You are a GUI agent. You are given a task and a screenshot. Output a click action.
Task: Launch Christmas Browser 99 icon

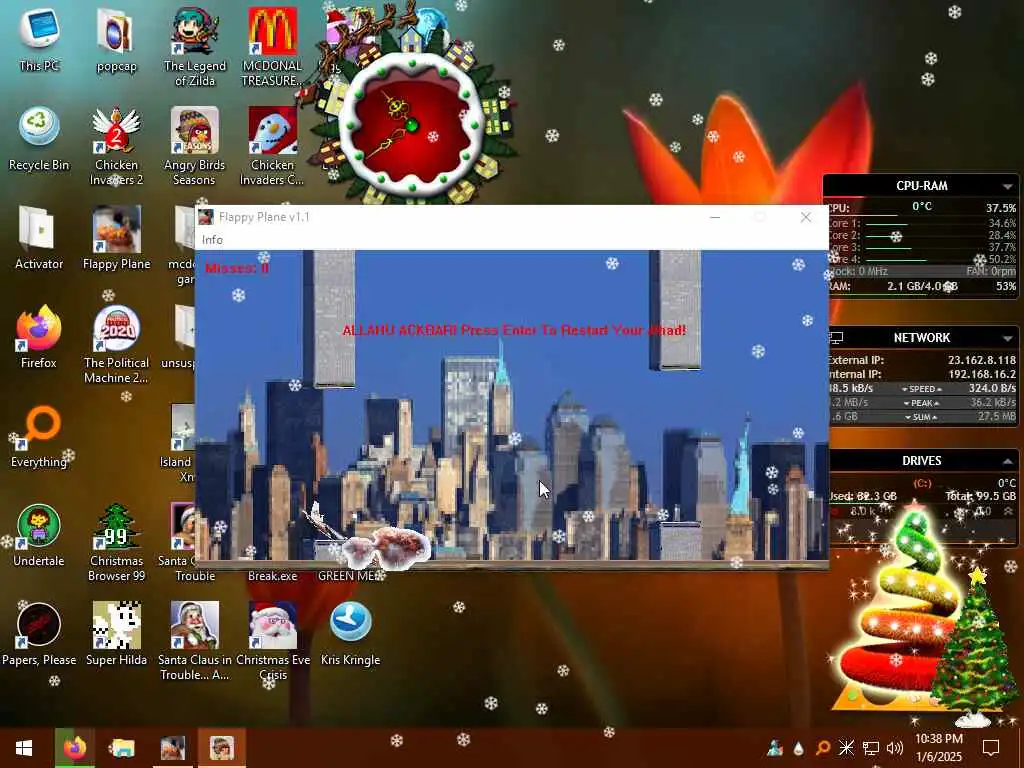click(x=116, y=542)
